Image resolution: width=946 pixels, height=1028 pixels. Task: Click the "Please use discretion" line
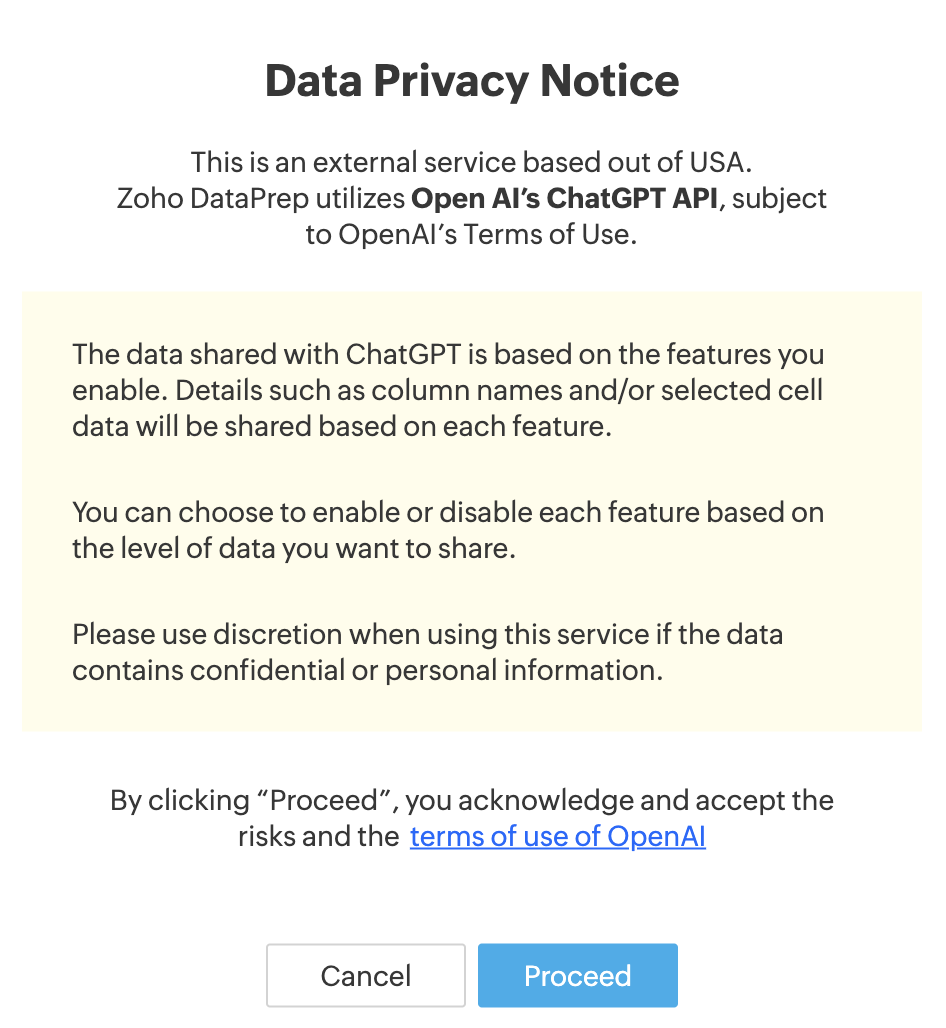pyautogui.click(x=427, y=634)
